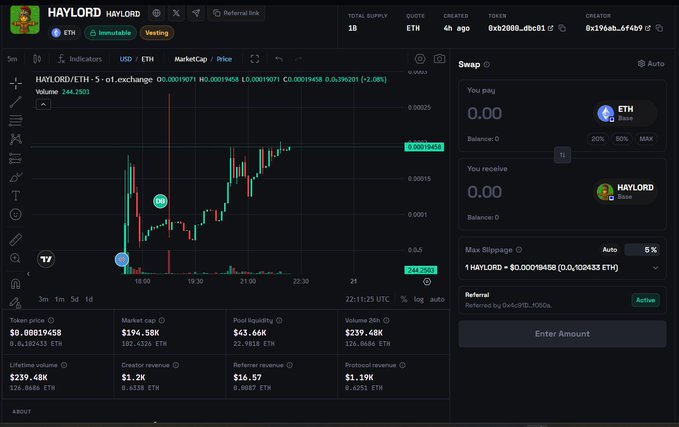Screen dimensions: 679x427
Task: Activate the zoom in tool
Action: click(x=16, y=259)
